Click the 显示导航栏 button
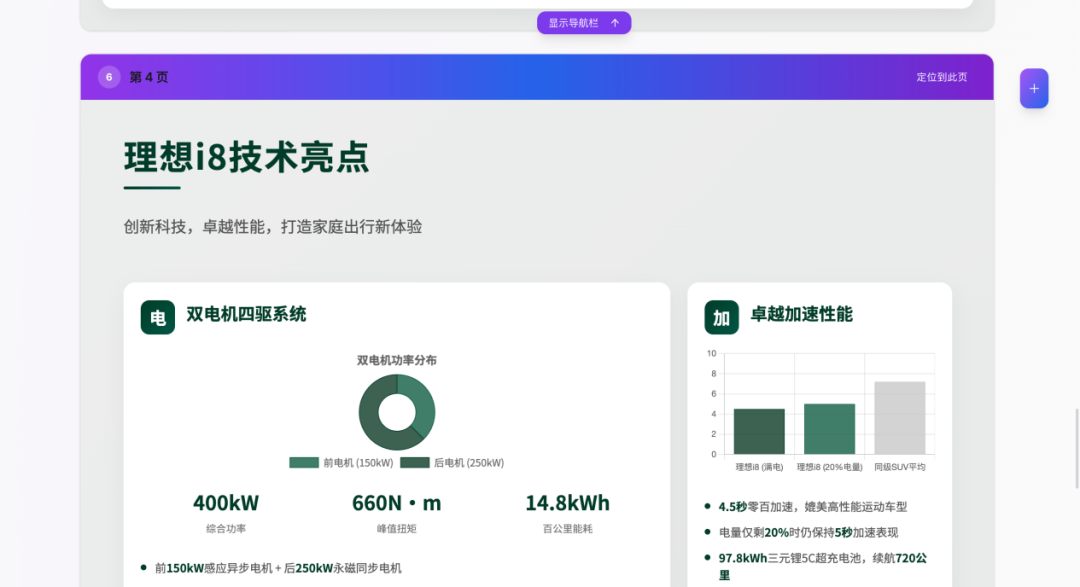This screenshot has height=587, width=1080. tap(583, 23)
